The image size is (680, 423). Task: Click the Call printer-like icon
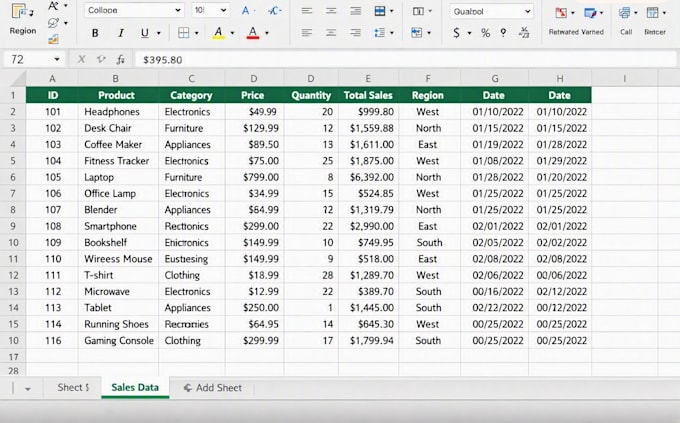(x=624, y=13)
